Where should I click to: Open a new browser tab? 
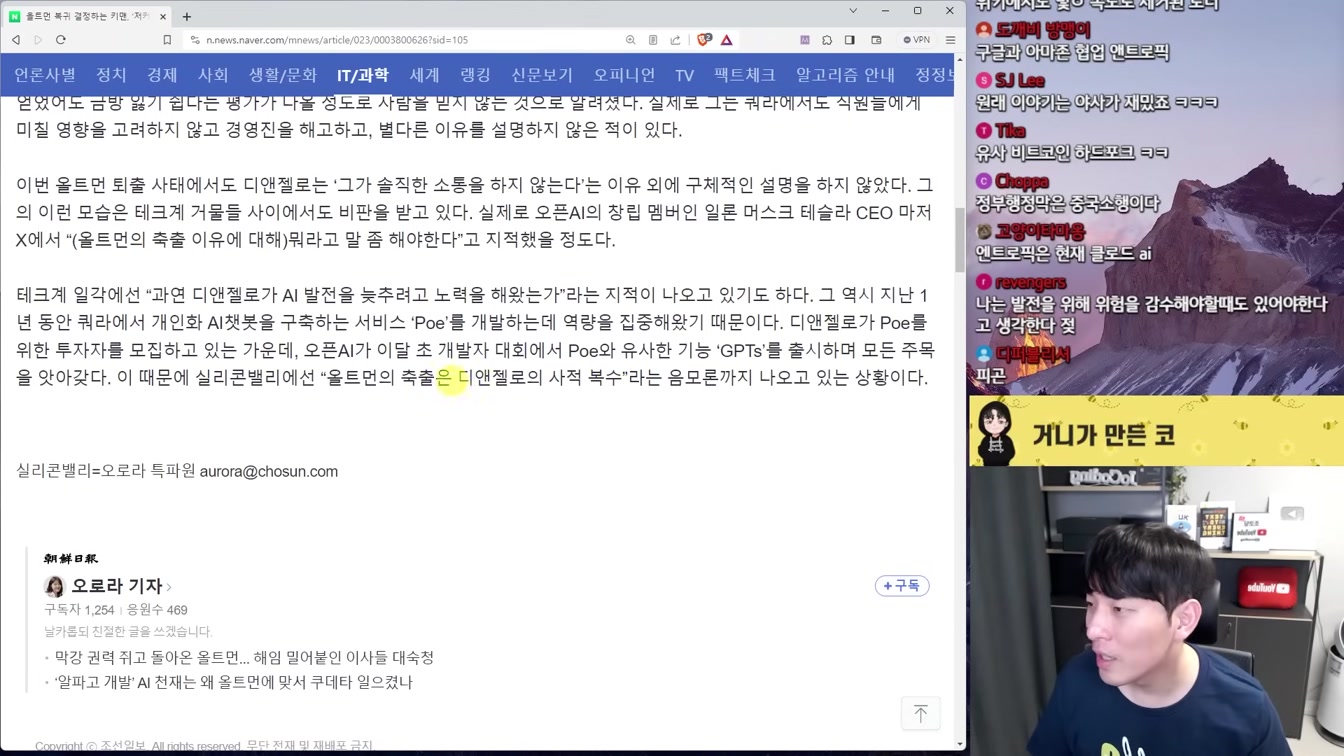click(x=187, y=16)
